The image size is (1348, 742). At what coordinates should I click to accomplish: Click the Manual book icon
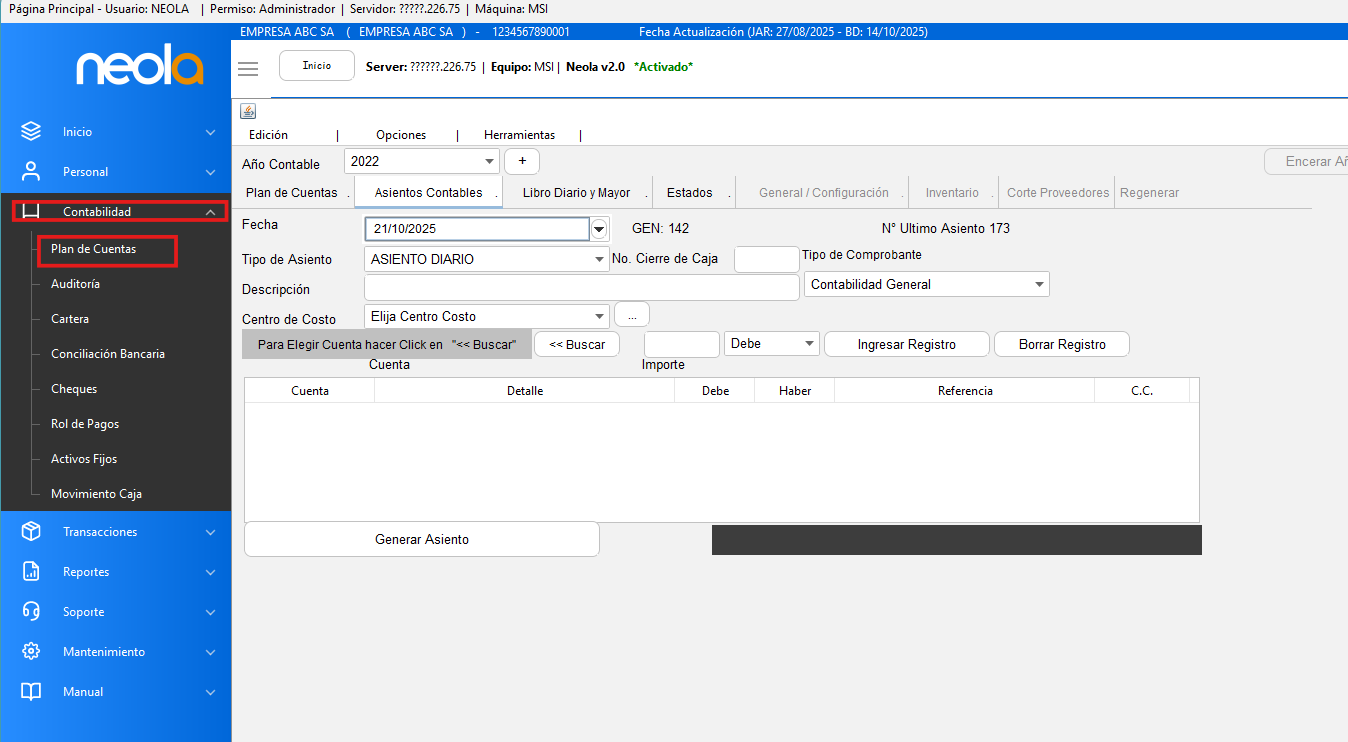(31, 691)
